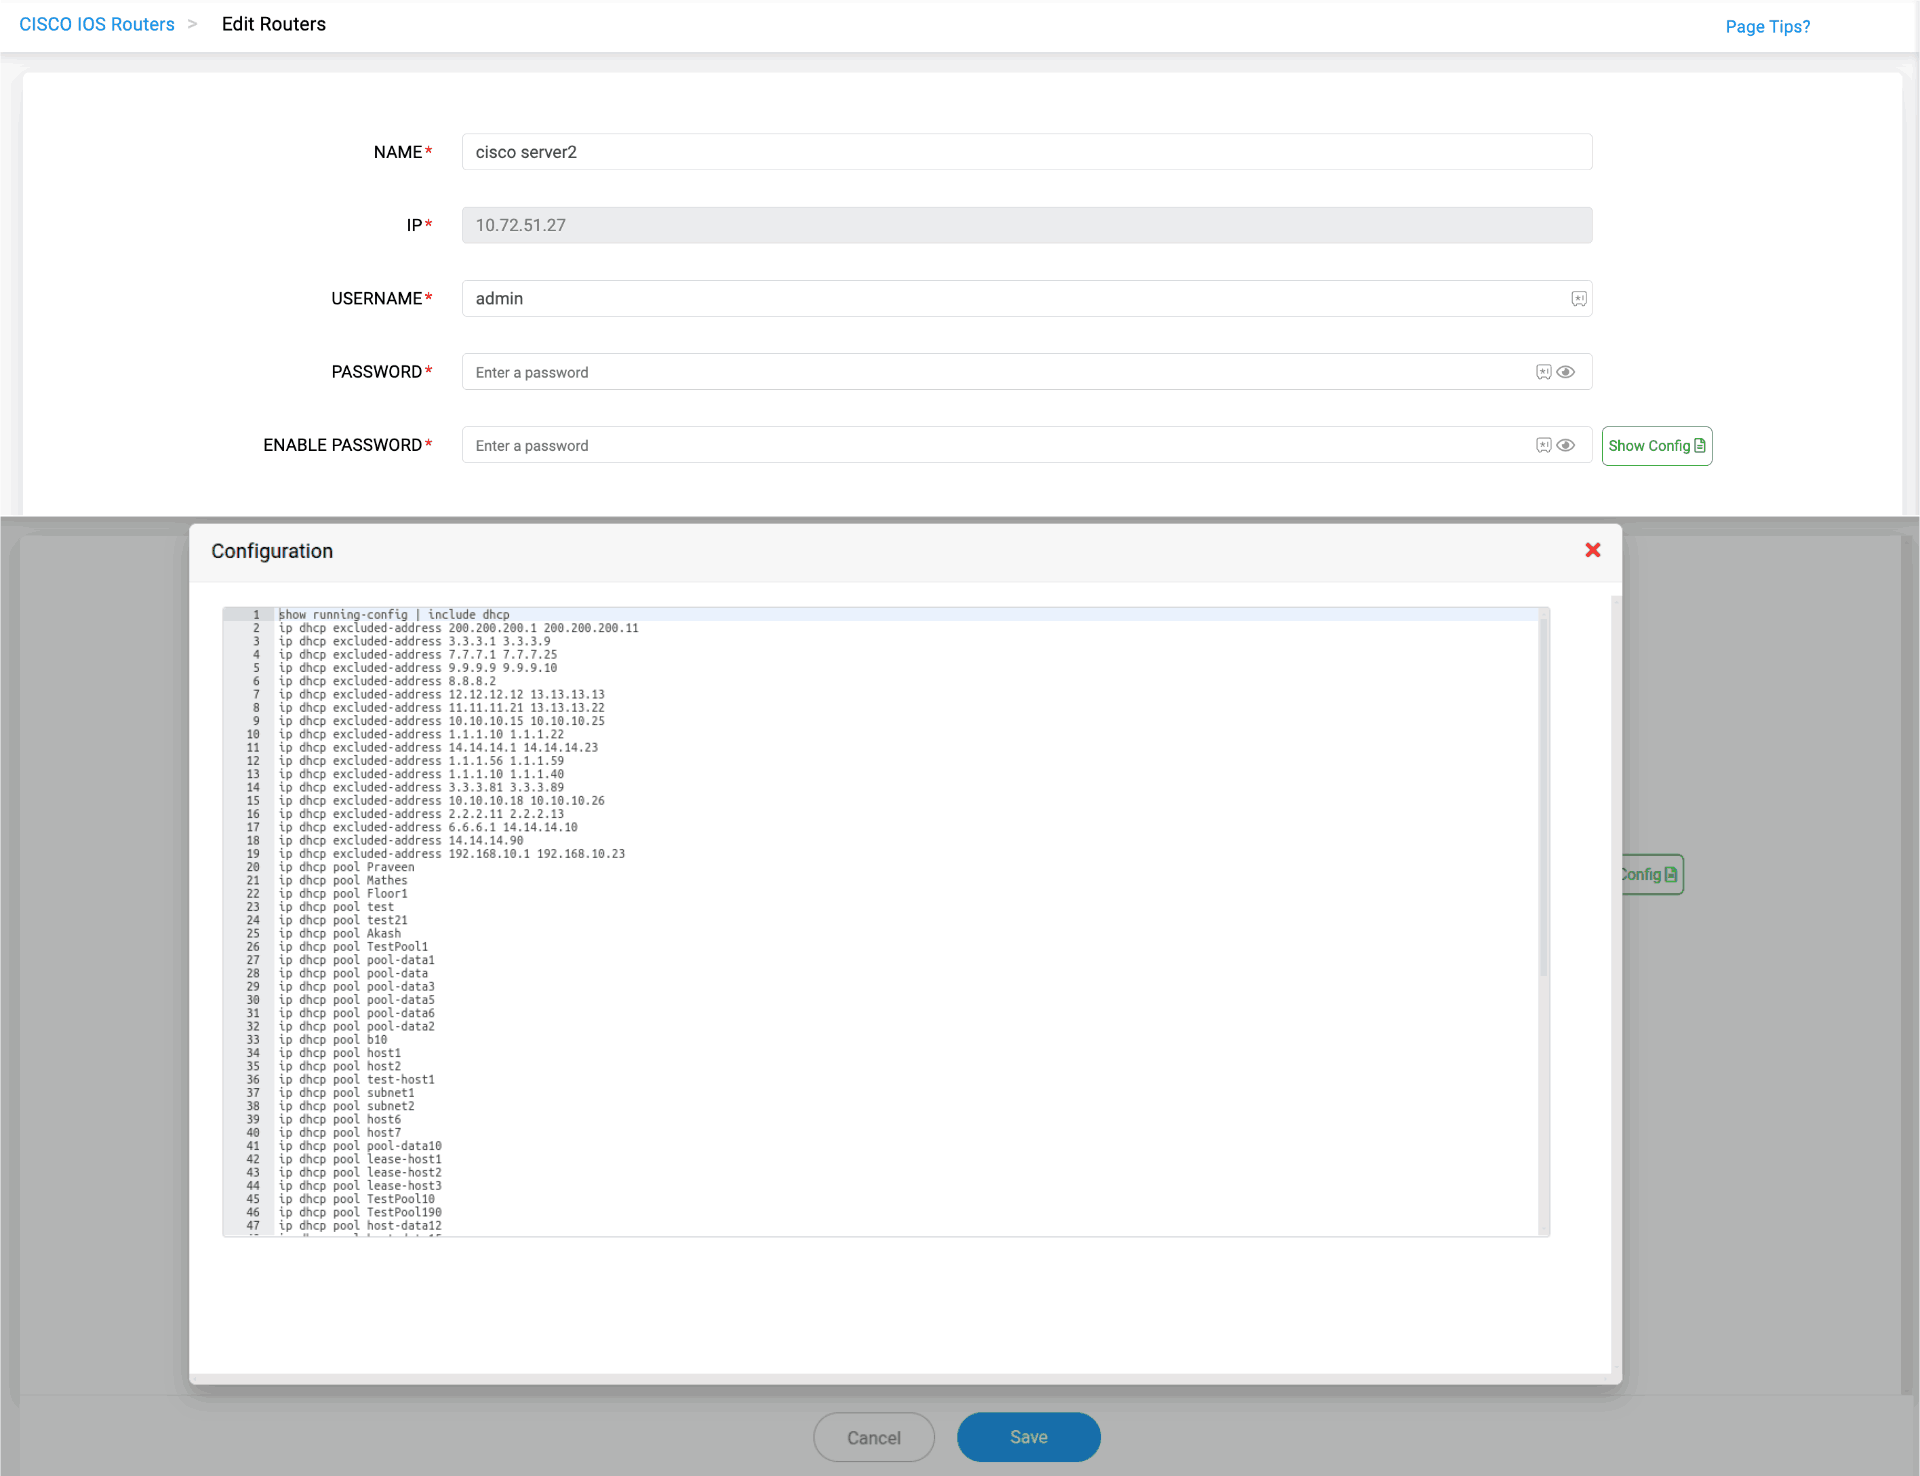The height and width of the screenshot is (1476, 1920).
Task: Open Page Tips? help link
Action: coord(1768,27)
